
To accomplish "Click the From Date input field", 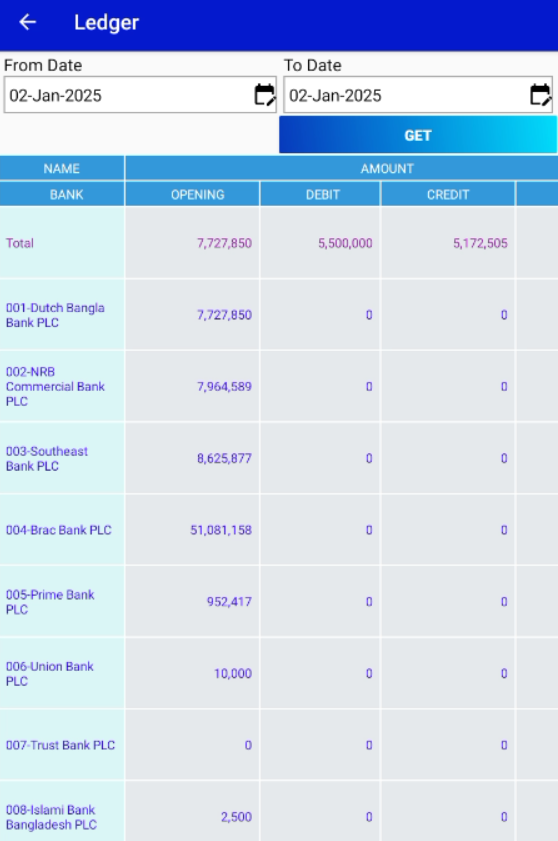I will click(x=140, y=95).
